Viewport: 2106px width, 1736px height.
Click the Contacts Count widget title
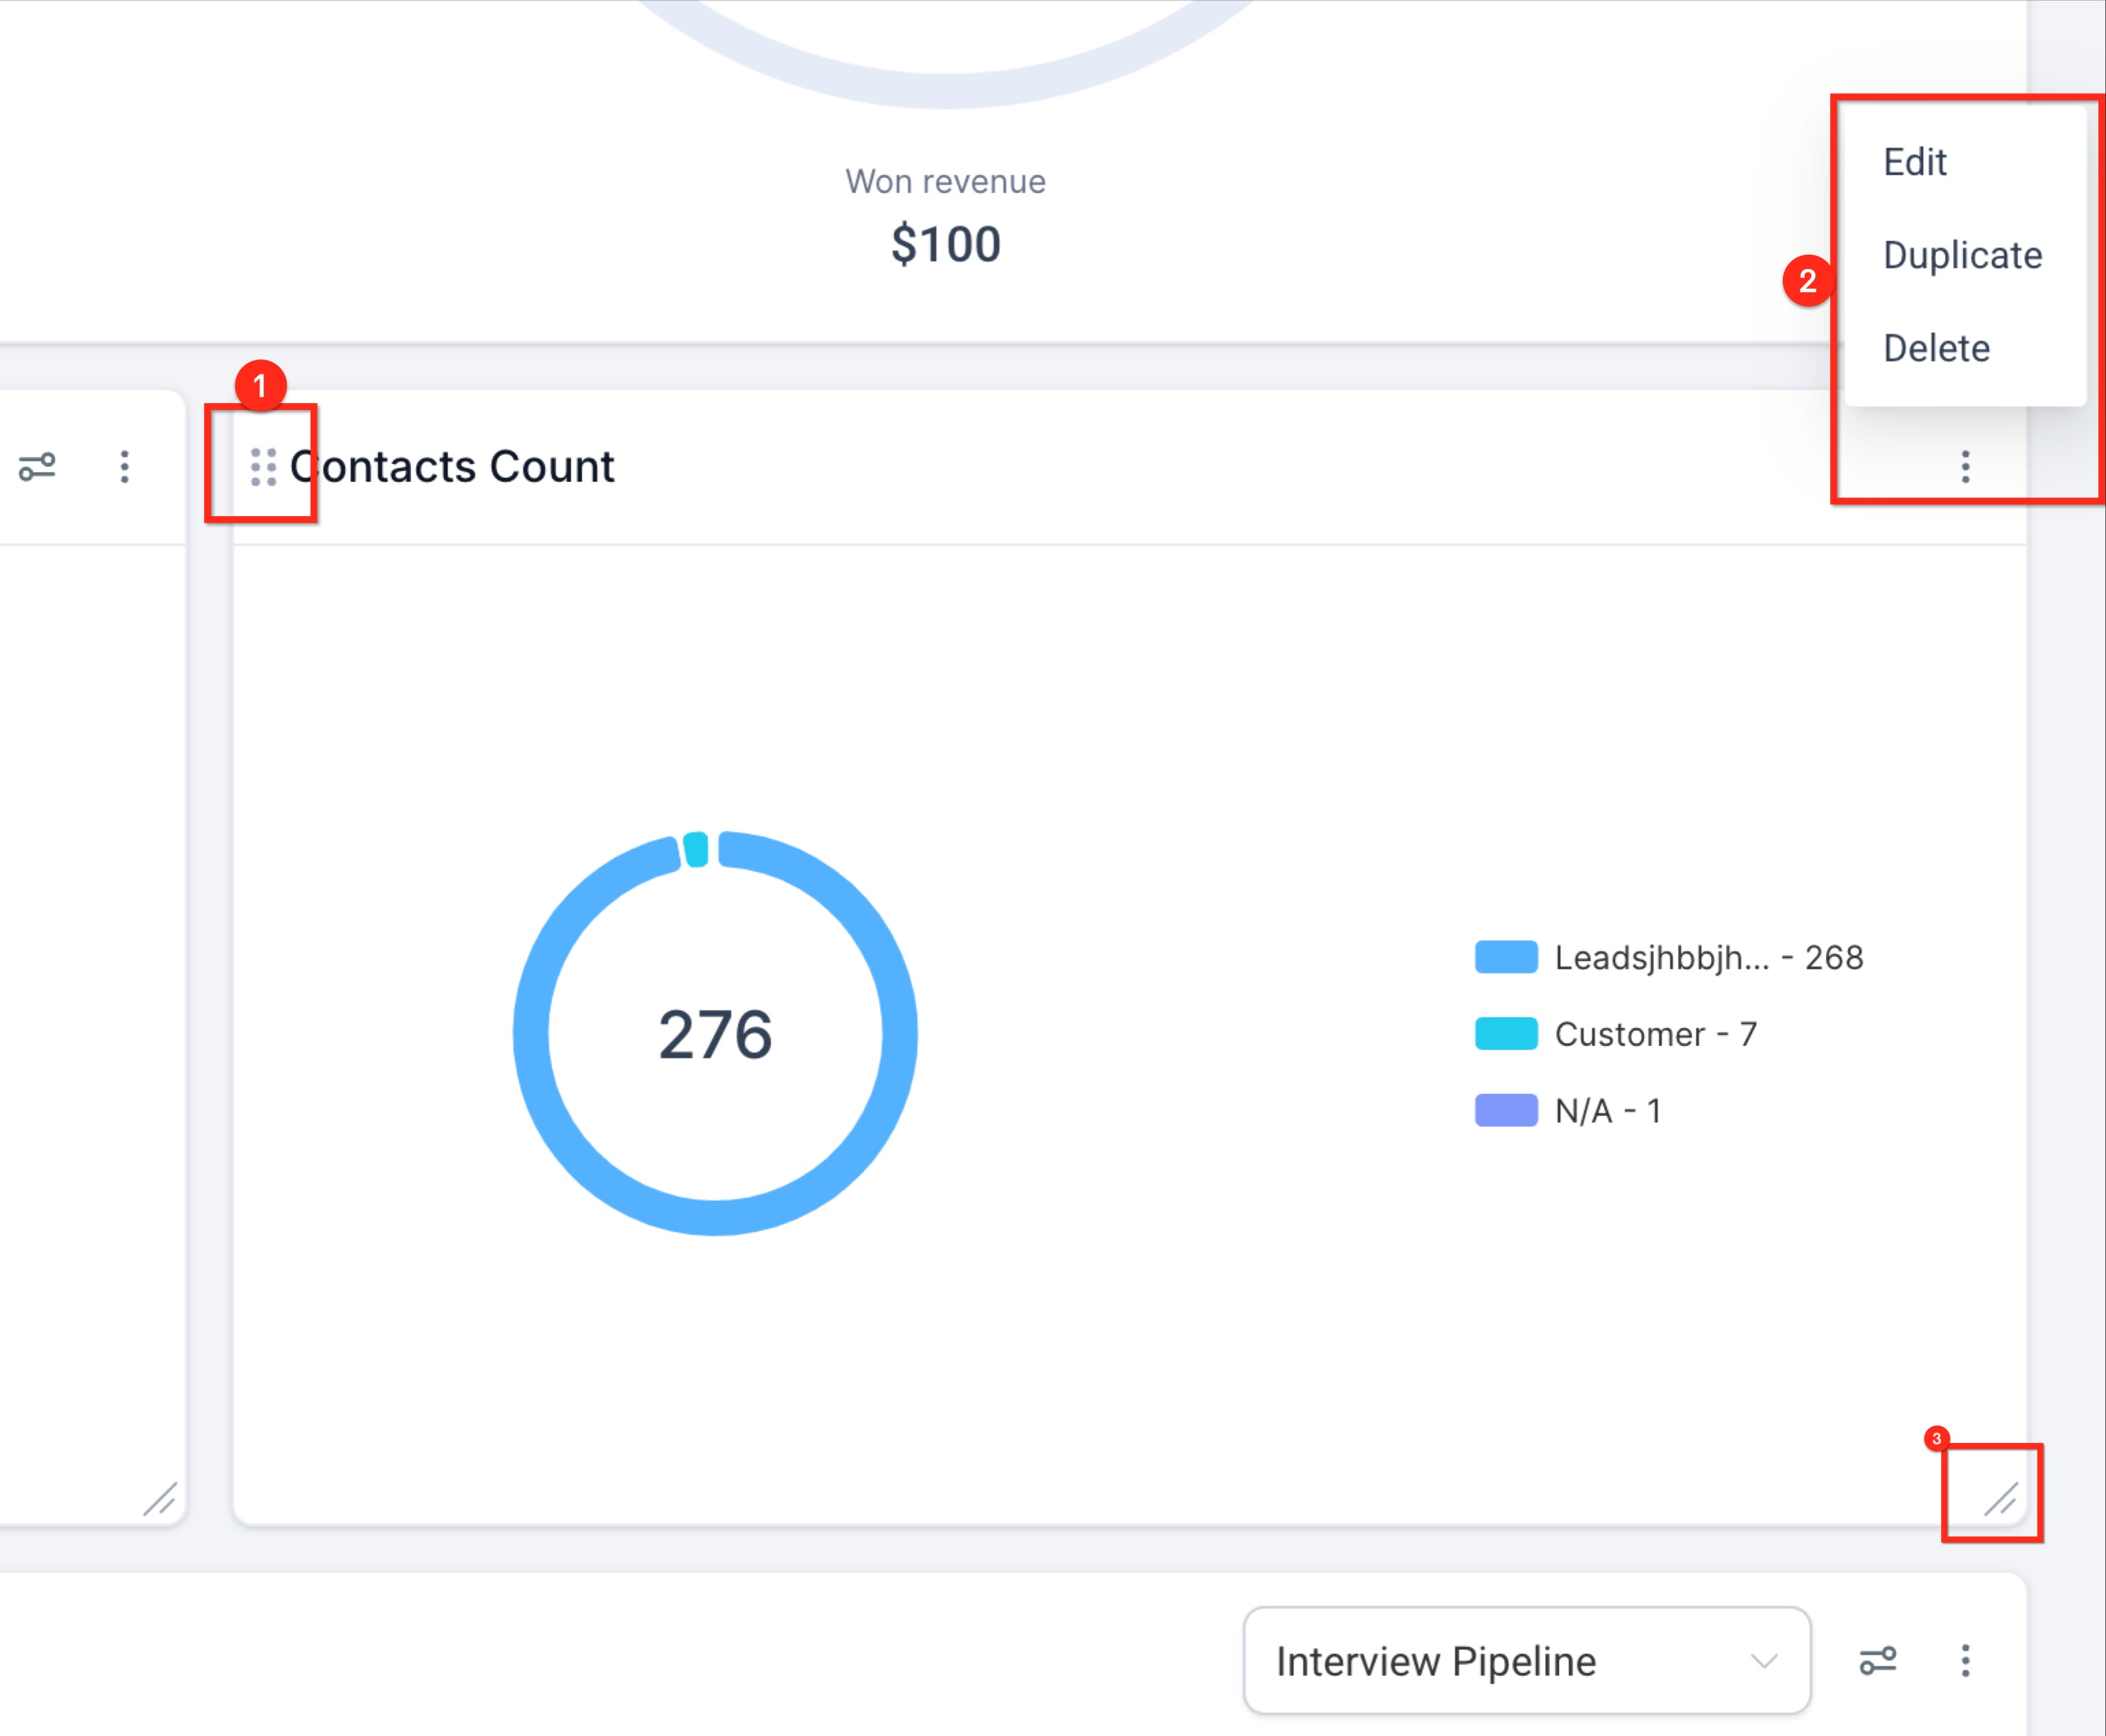452,466
